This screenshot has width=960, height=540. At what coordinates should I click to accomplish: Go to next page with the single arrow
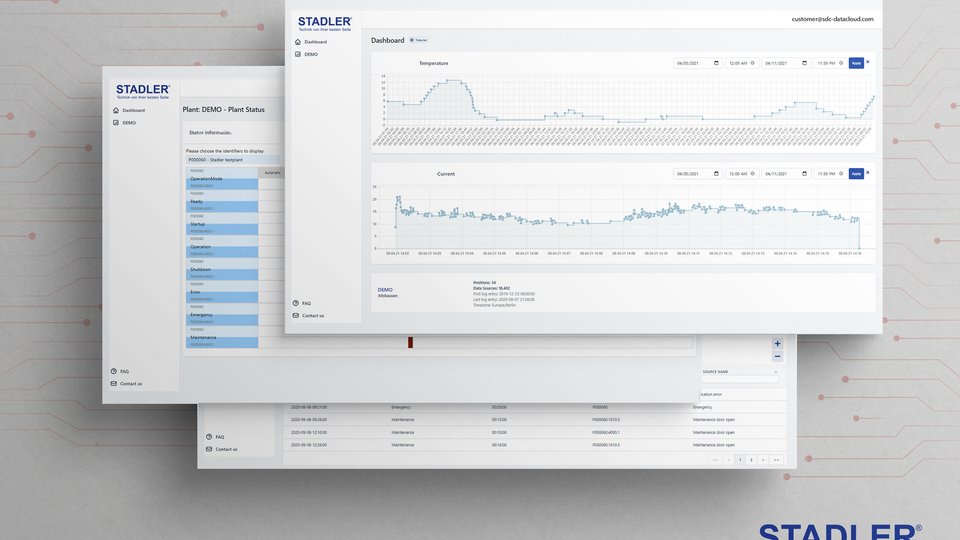763,459
